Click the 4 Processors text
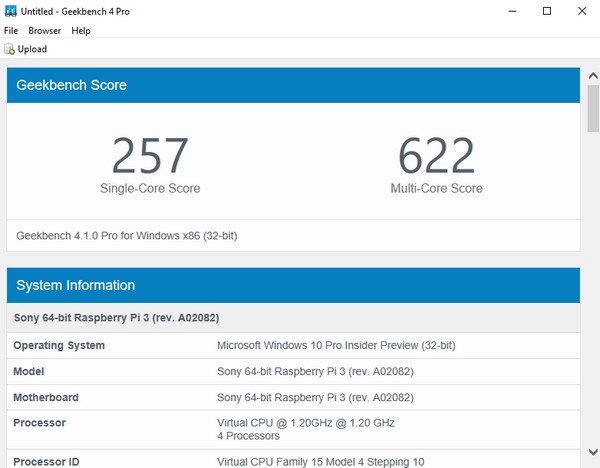This screenshot has height=468, width=600. [248, 436]
